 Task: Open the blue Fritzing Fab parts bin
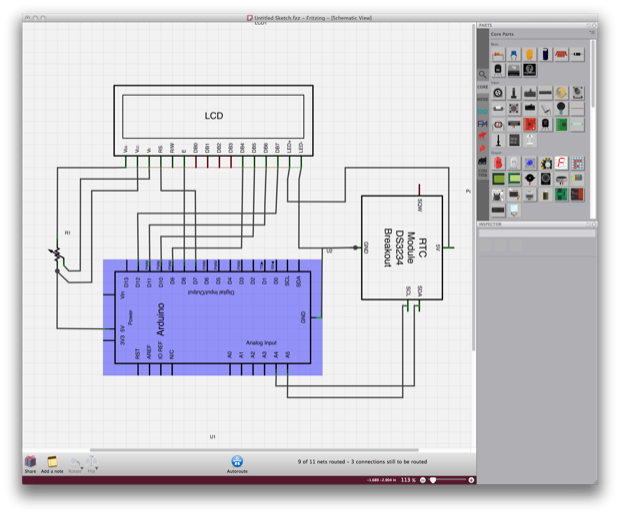tap(482, 124)
